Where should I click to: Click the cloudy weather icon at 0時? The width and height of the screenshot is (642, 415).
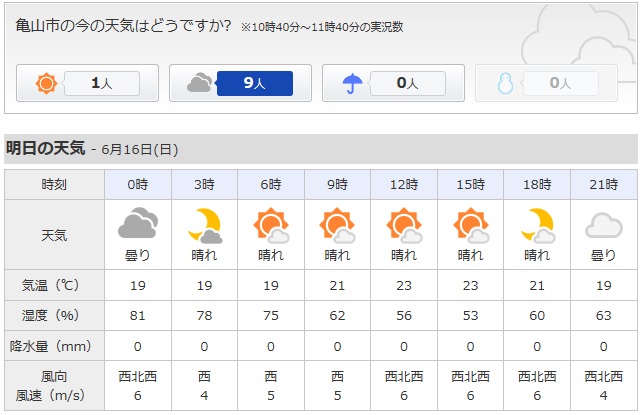(x=138, y=223)
